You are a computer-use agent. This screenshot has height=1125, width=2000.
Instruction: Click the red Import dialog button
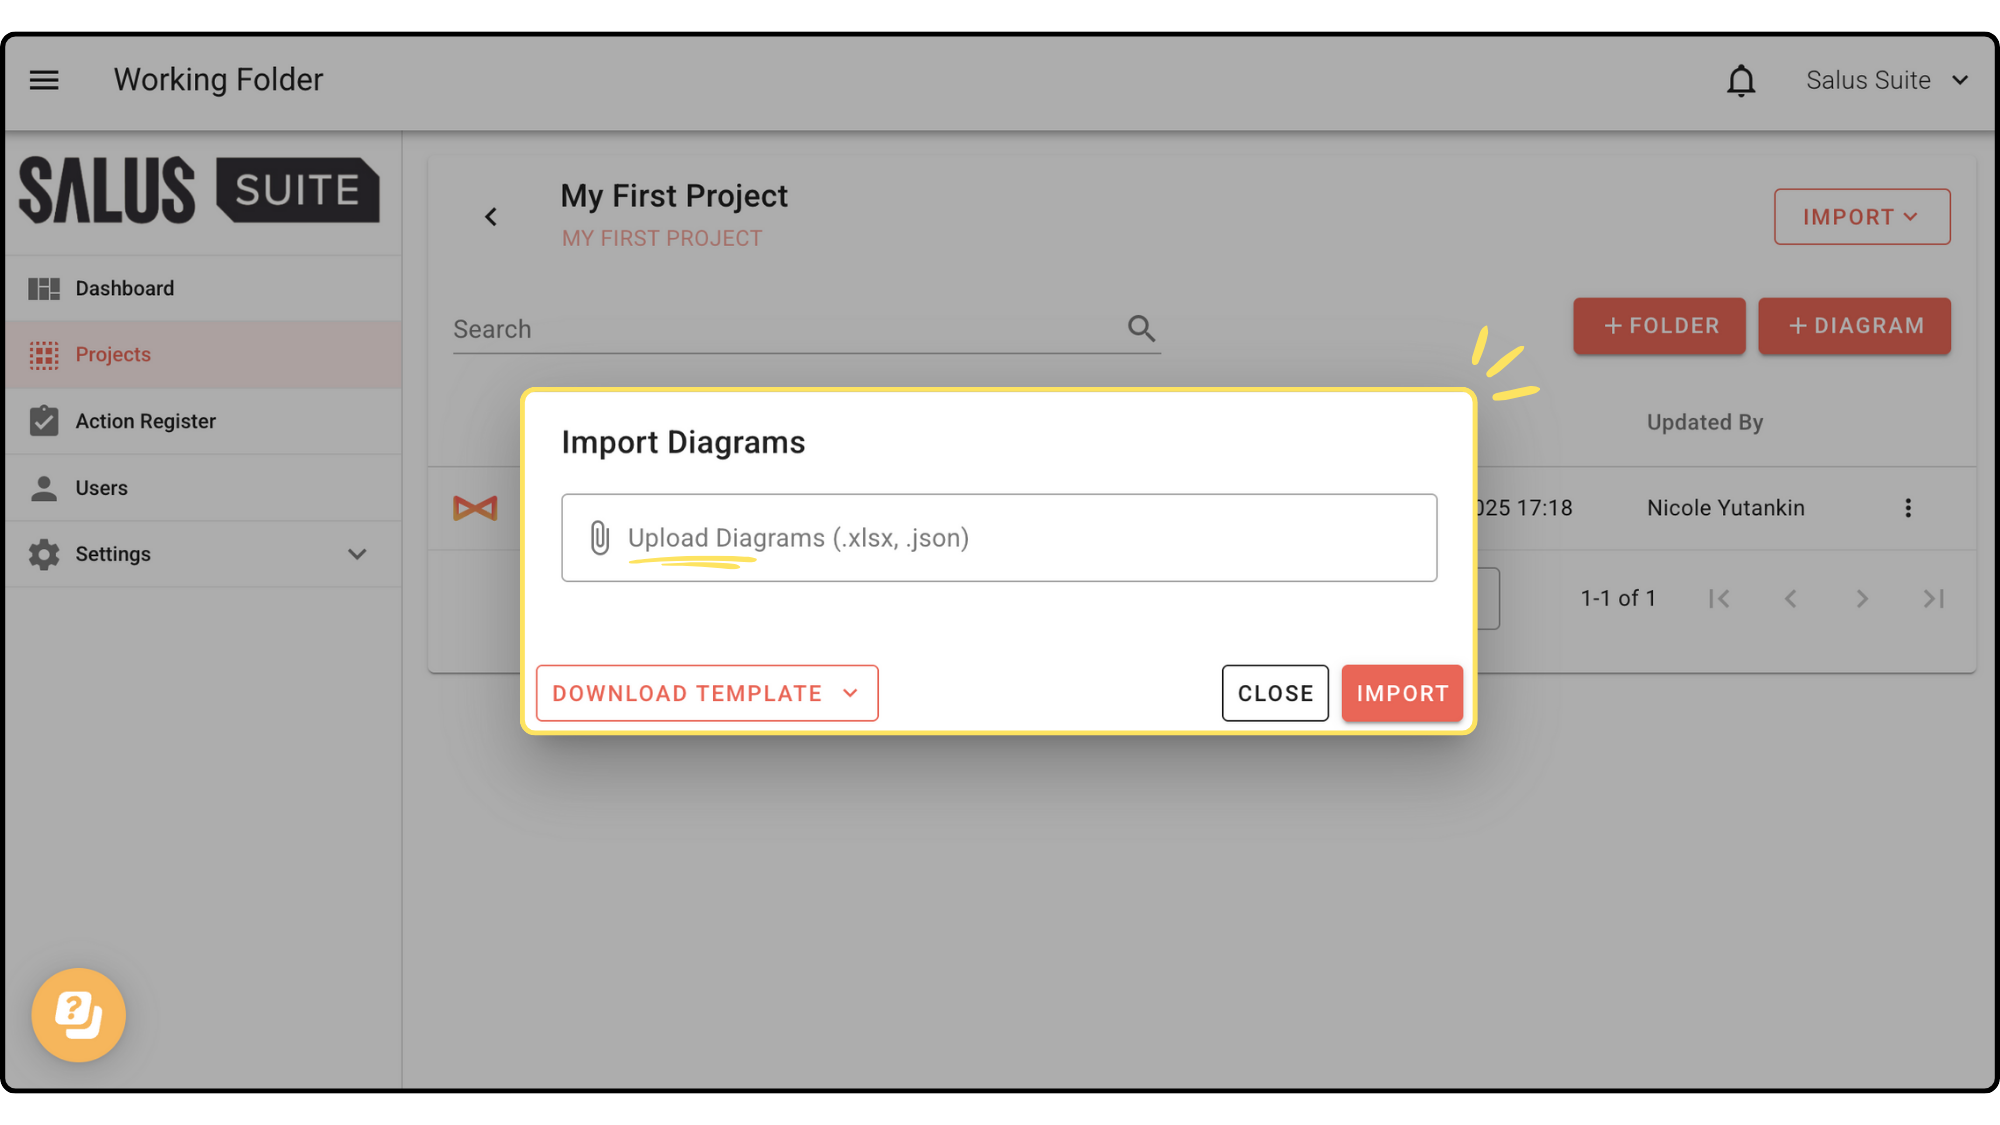click(1402, 693)
